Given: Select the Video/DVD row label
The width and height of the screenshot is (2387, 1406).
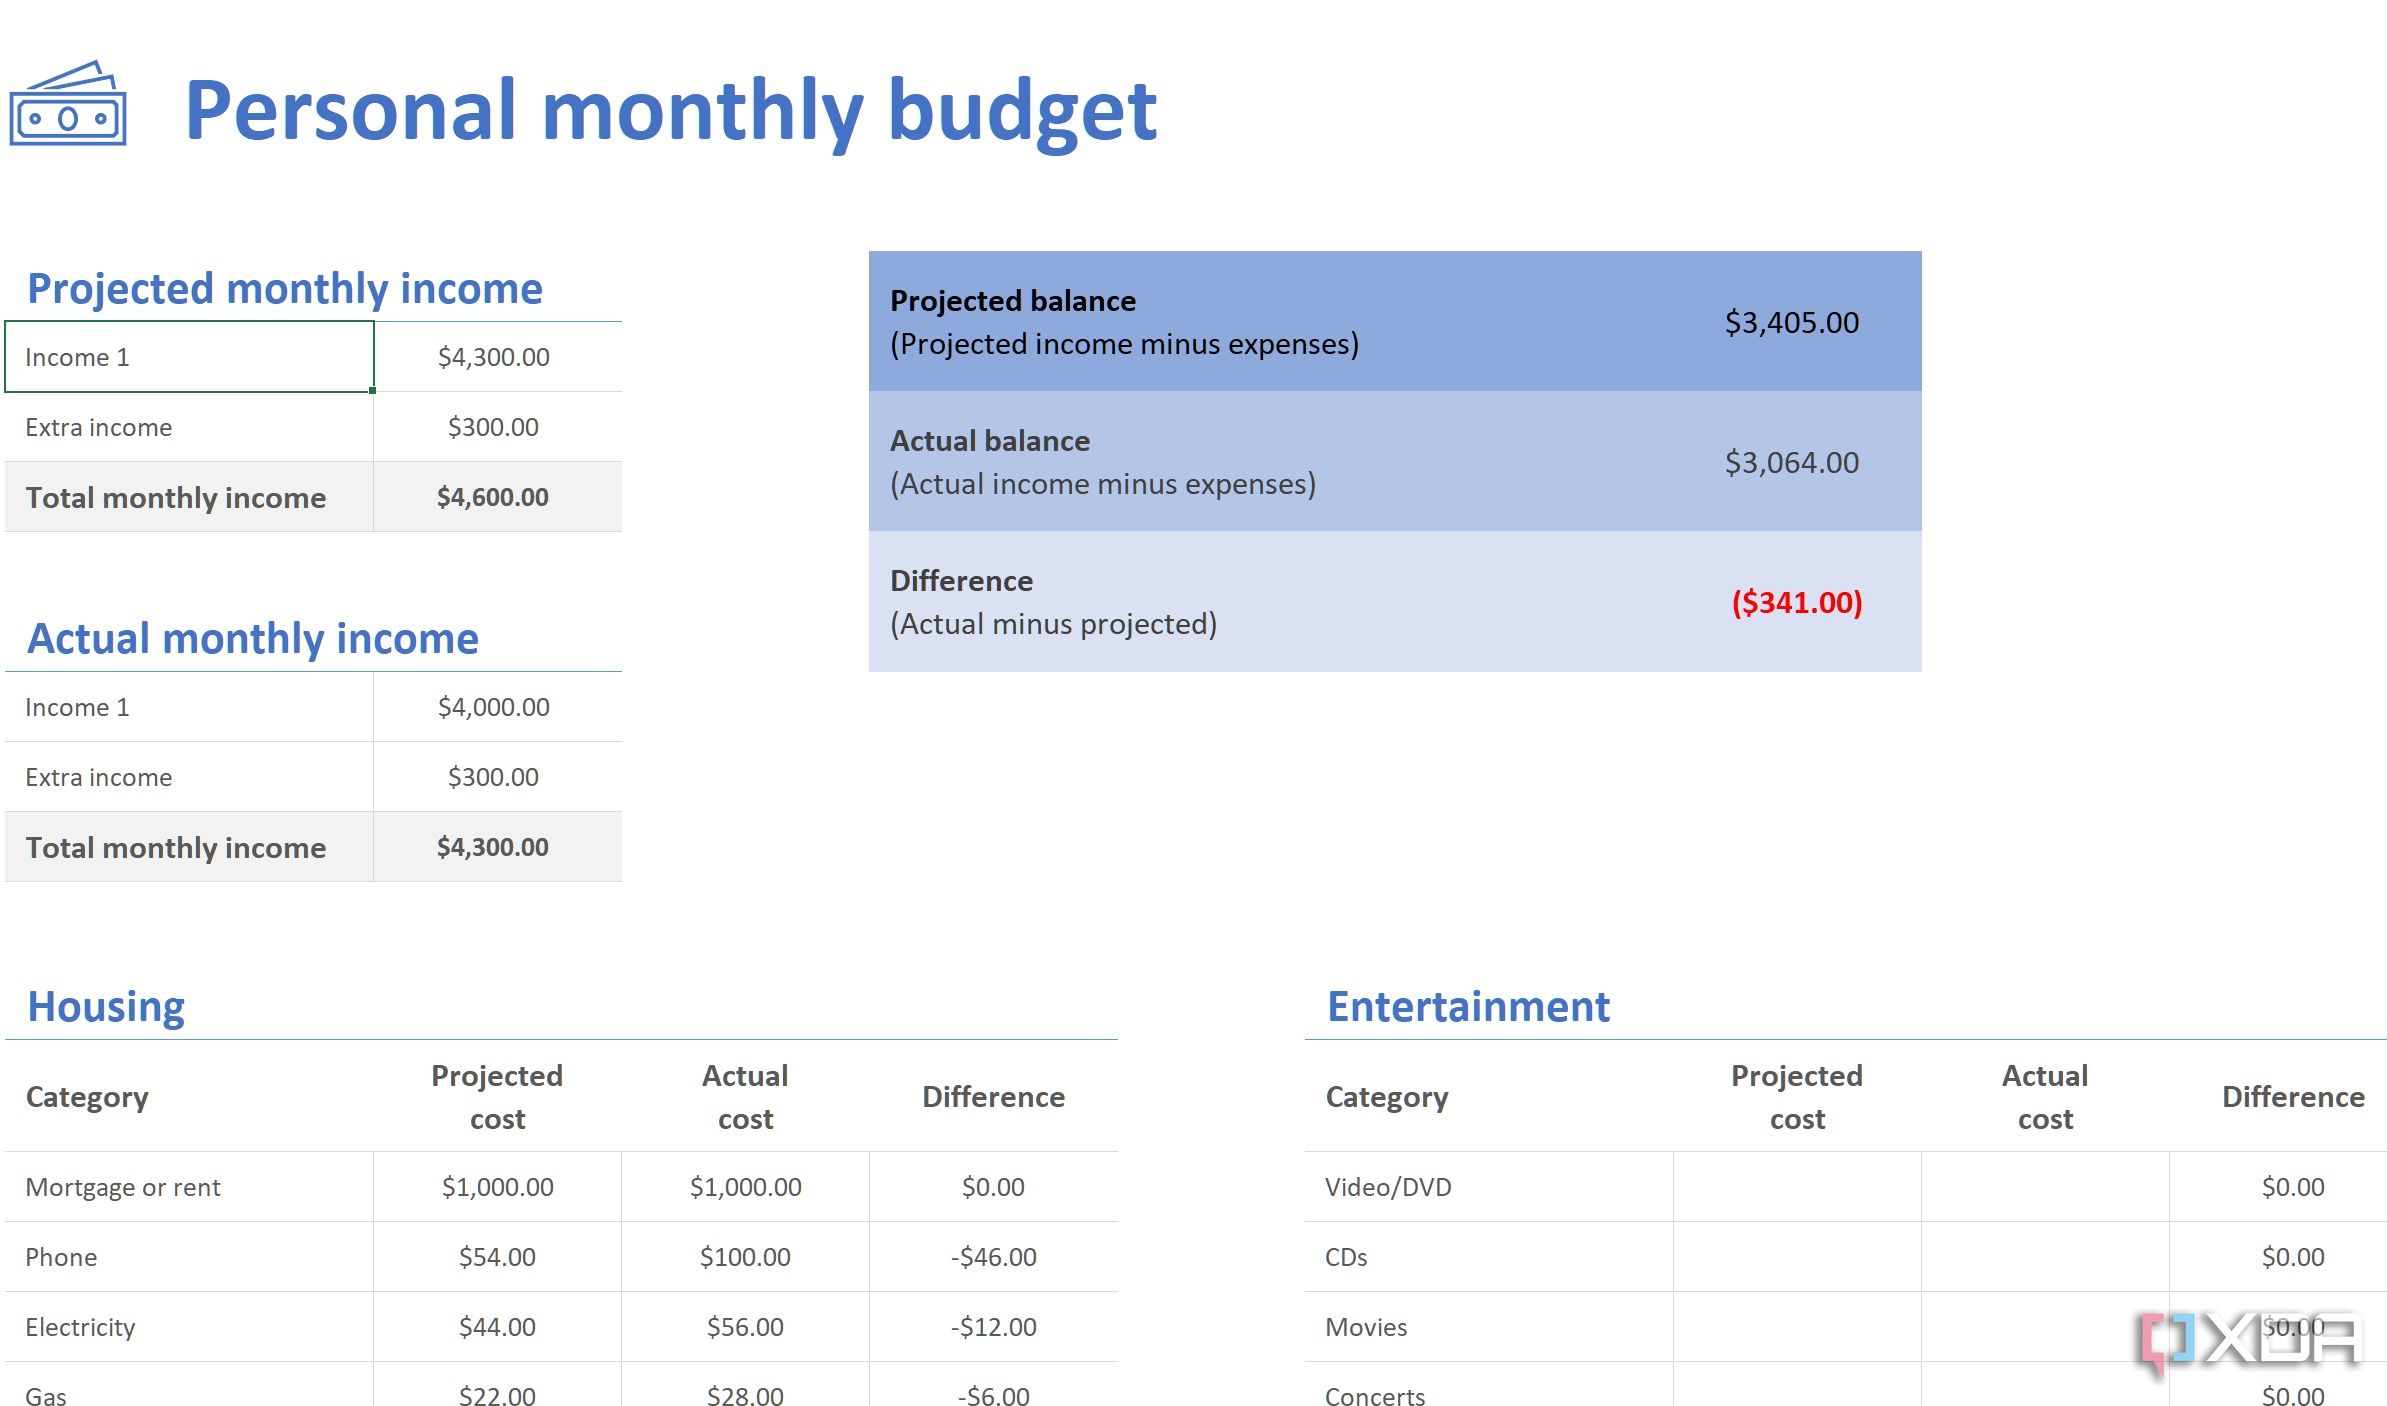Looking at the screenshot, I should pos(1388,1187).
